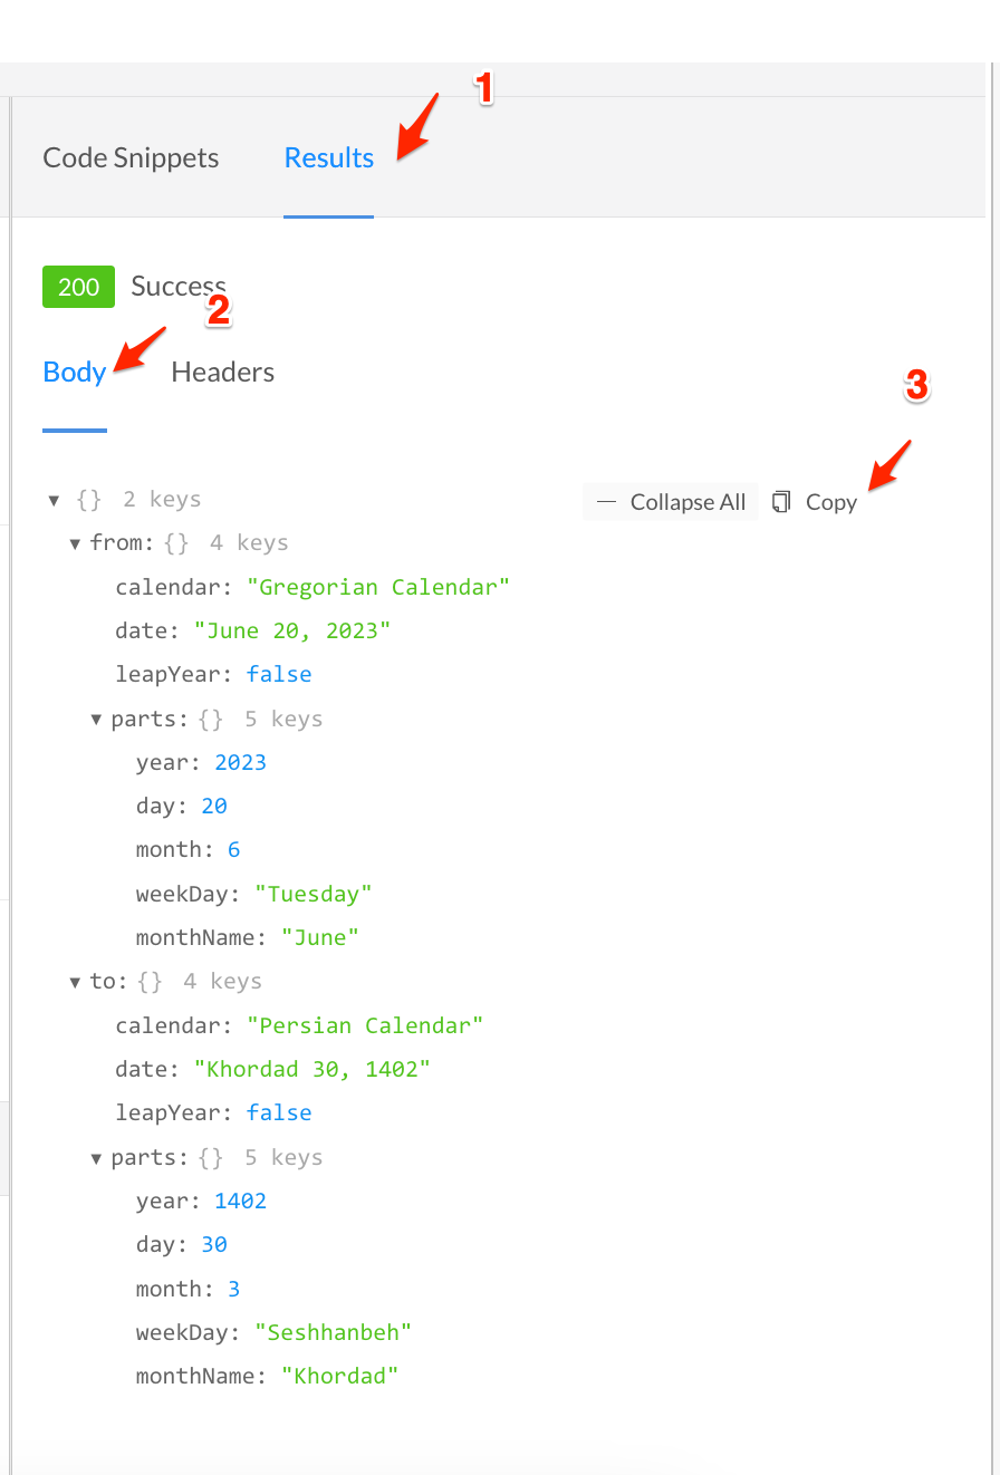The width and height of the screenshot is (1000, 1476).
Task: Collapse the 'to' object in the response
Action: [75, 982]
